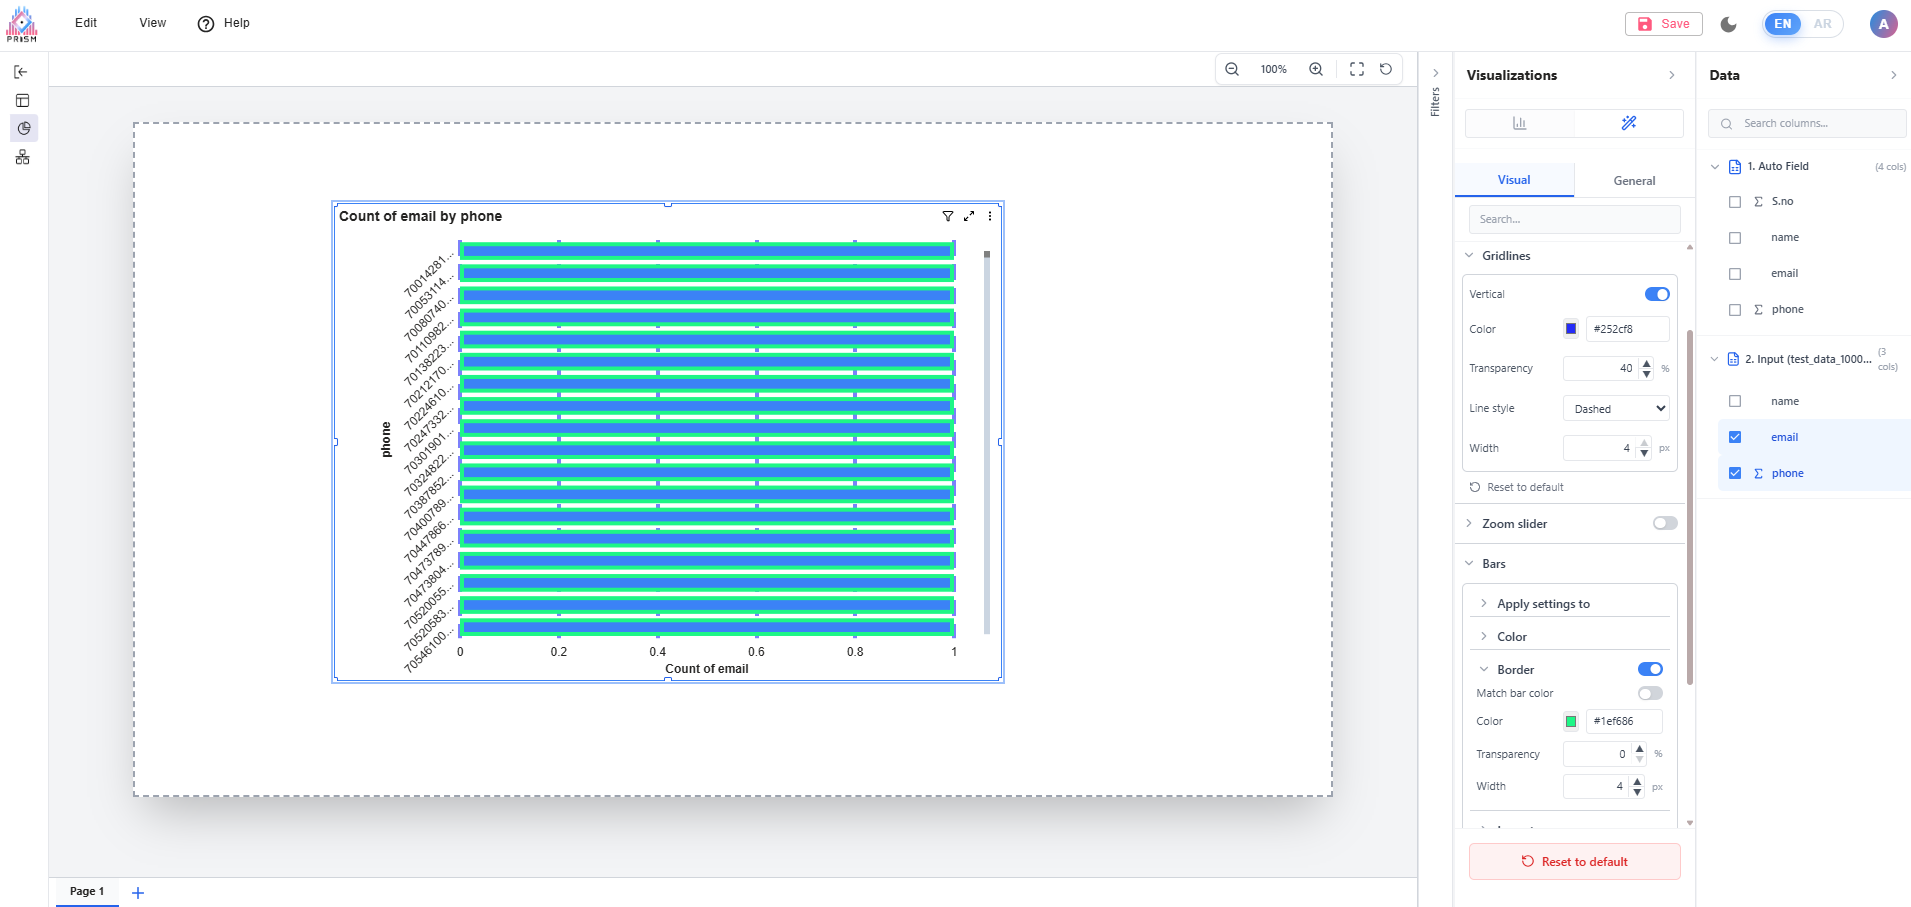
Task: Click the reset canvas view icon
Action: pyautogui.click(x=1386, y=69)
